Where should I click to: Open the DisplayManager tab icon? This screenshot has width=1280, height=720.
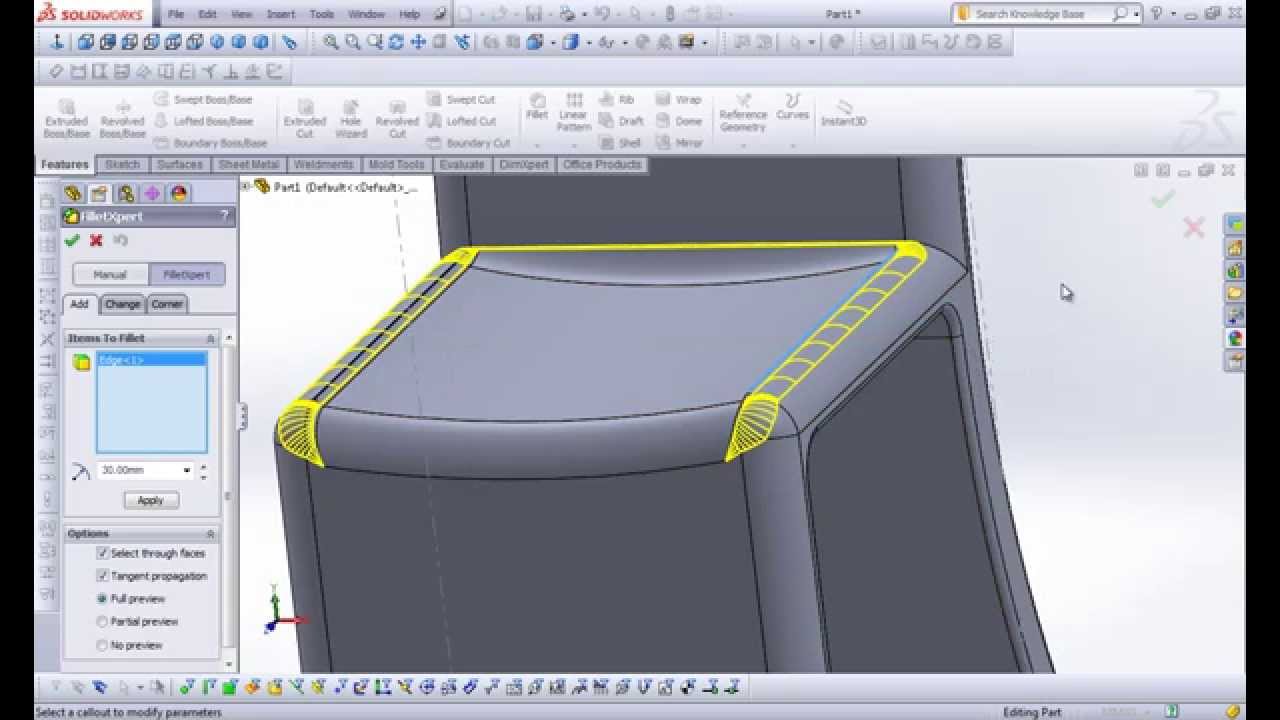tap(179, 193)
